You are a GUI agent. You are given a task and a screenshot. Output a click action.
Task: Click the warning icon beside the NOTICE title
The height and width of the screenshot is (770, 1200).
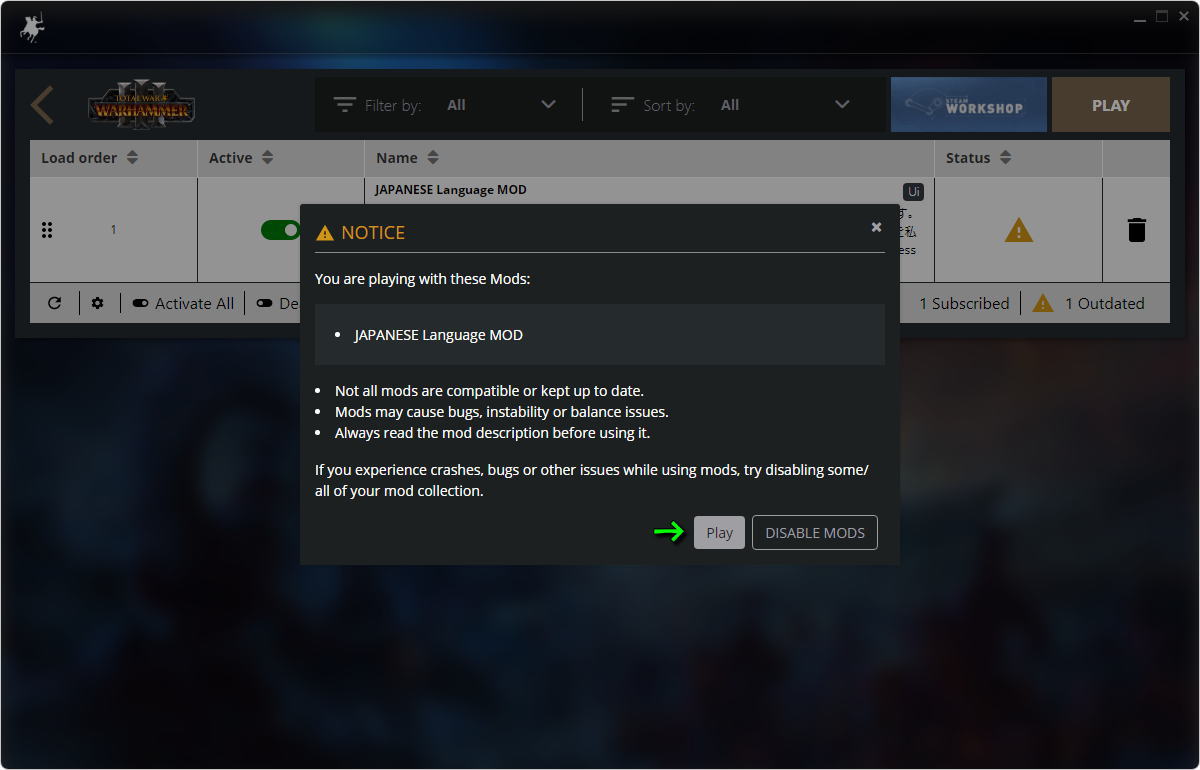324,233
